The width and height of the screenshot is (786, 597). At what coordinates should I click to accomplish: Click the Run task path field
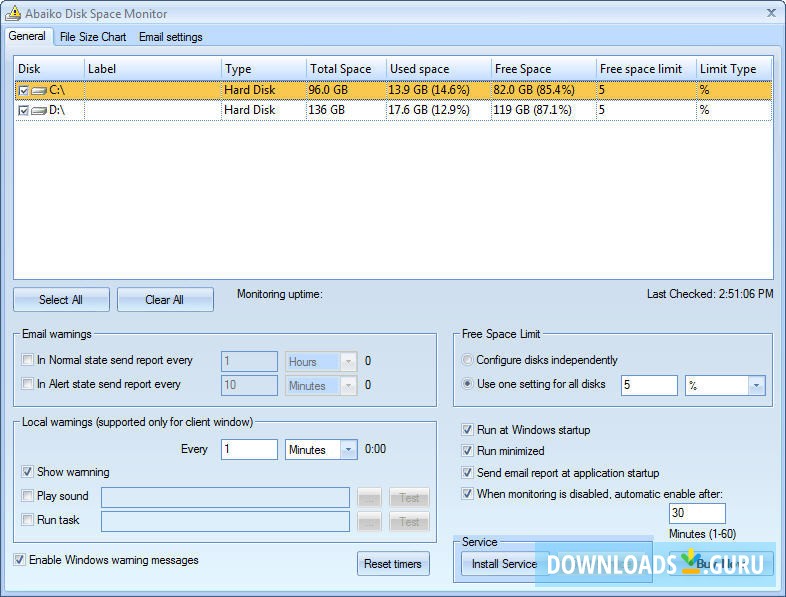click(x=226, y=522)
